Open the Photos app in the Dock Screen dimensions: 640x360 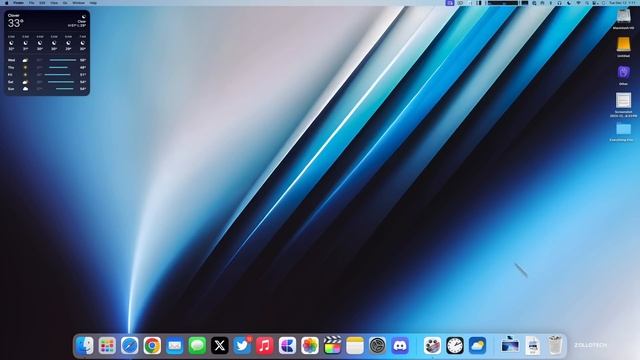tap(310, 346)
